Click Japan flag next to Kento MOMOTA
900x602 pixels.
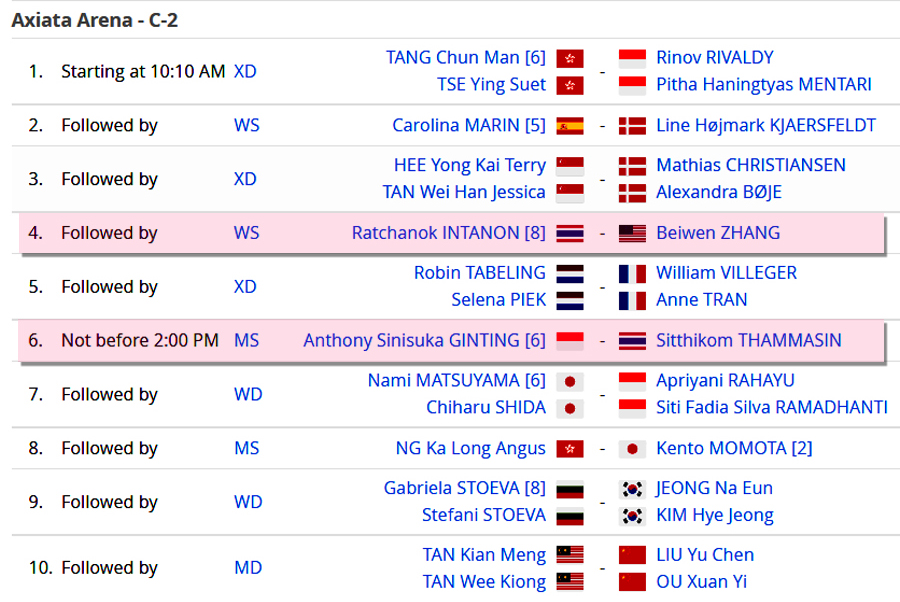(632, 449)
